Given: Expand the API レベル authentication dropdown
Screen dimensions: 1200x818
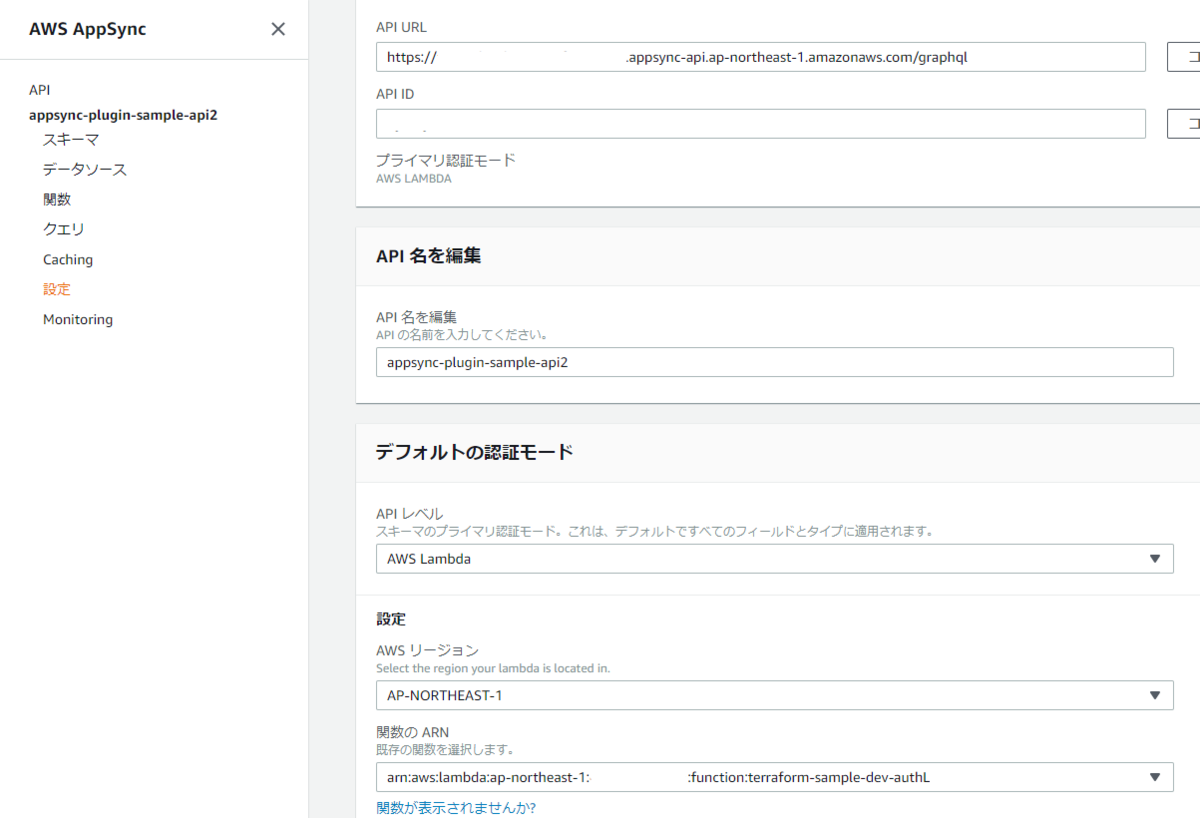Looking at the screenshot, I should [x=1155, y=558].
